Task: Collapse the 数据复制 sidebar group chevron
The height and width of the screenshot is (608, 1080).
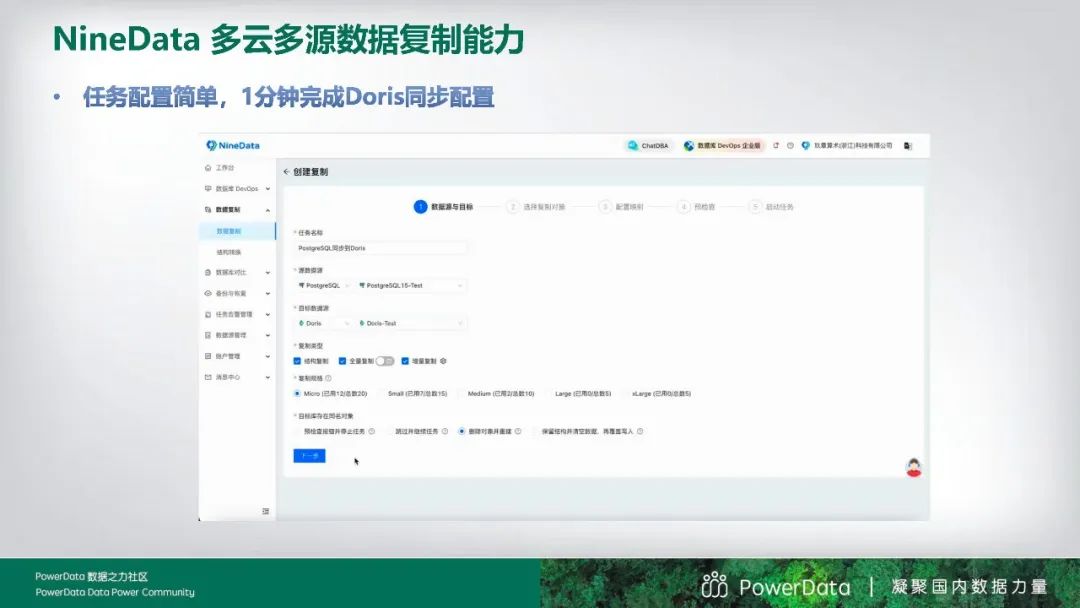Action: (x=268, y=210)
